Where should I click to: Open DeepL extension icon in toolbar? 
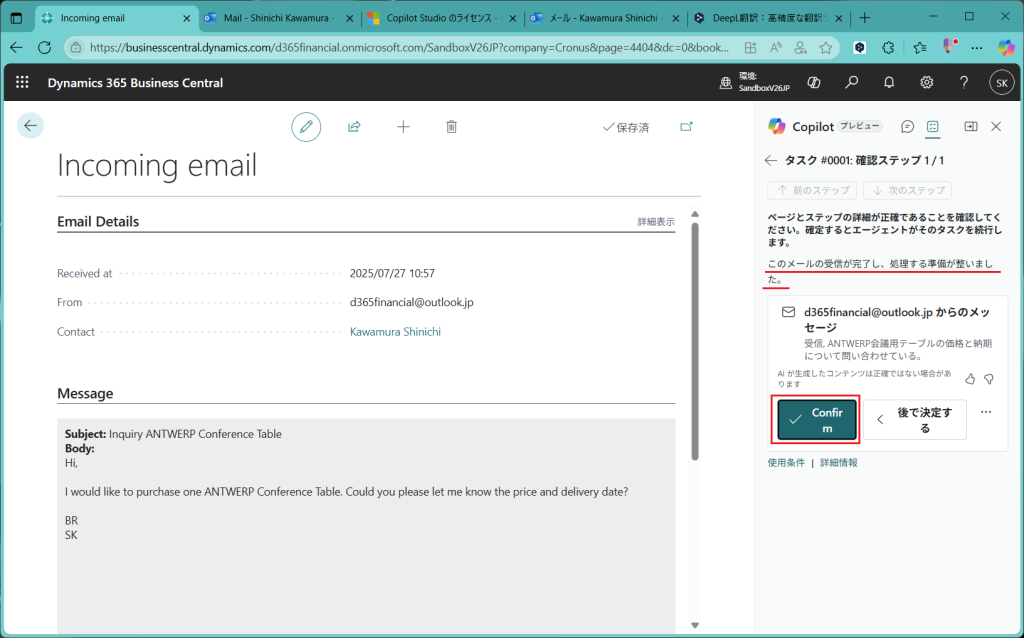860,47
